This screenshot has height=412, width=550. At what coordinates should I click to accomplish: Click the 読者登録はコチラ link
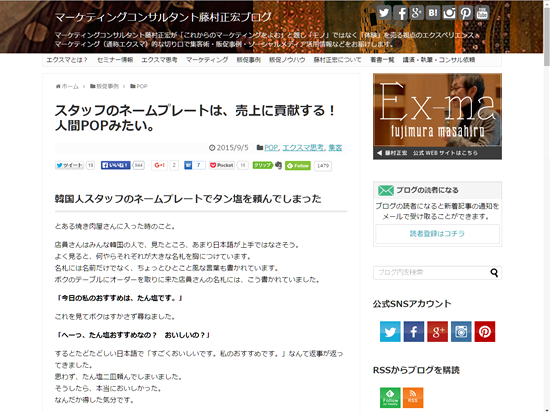tap(437, 234)
